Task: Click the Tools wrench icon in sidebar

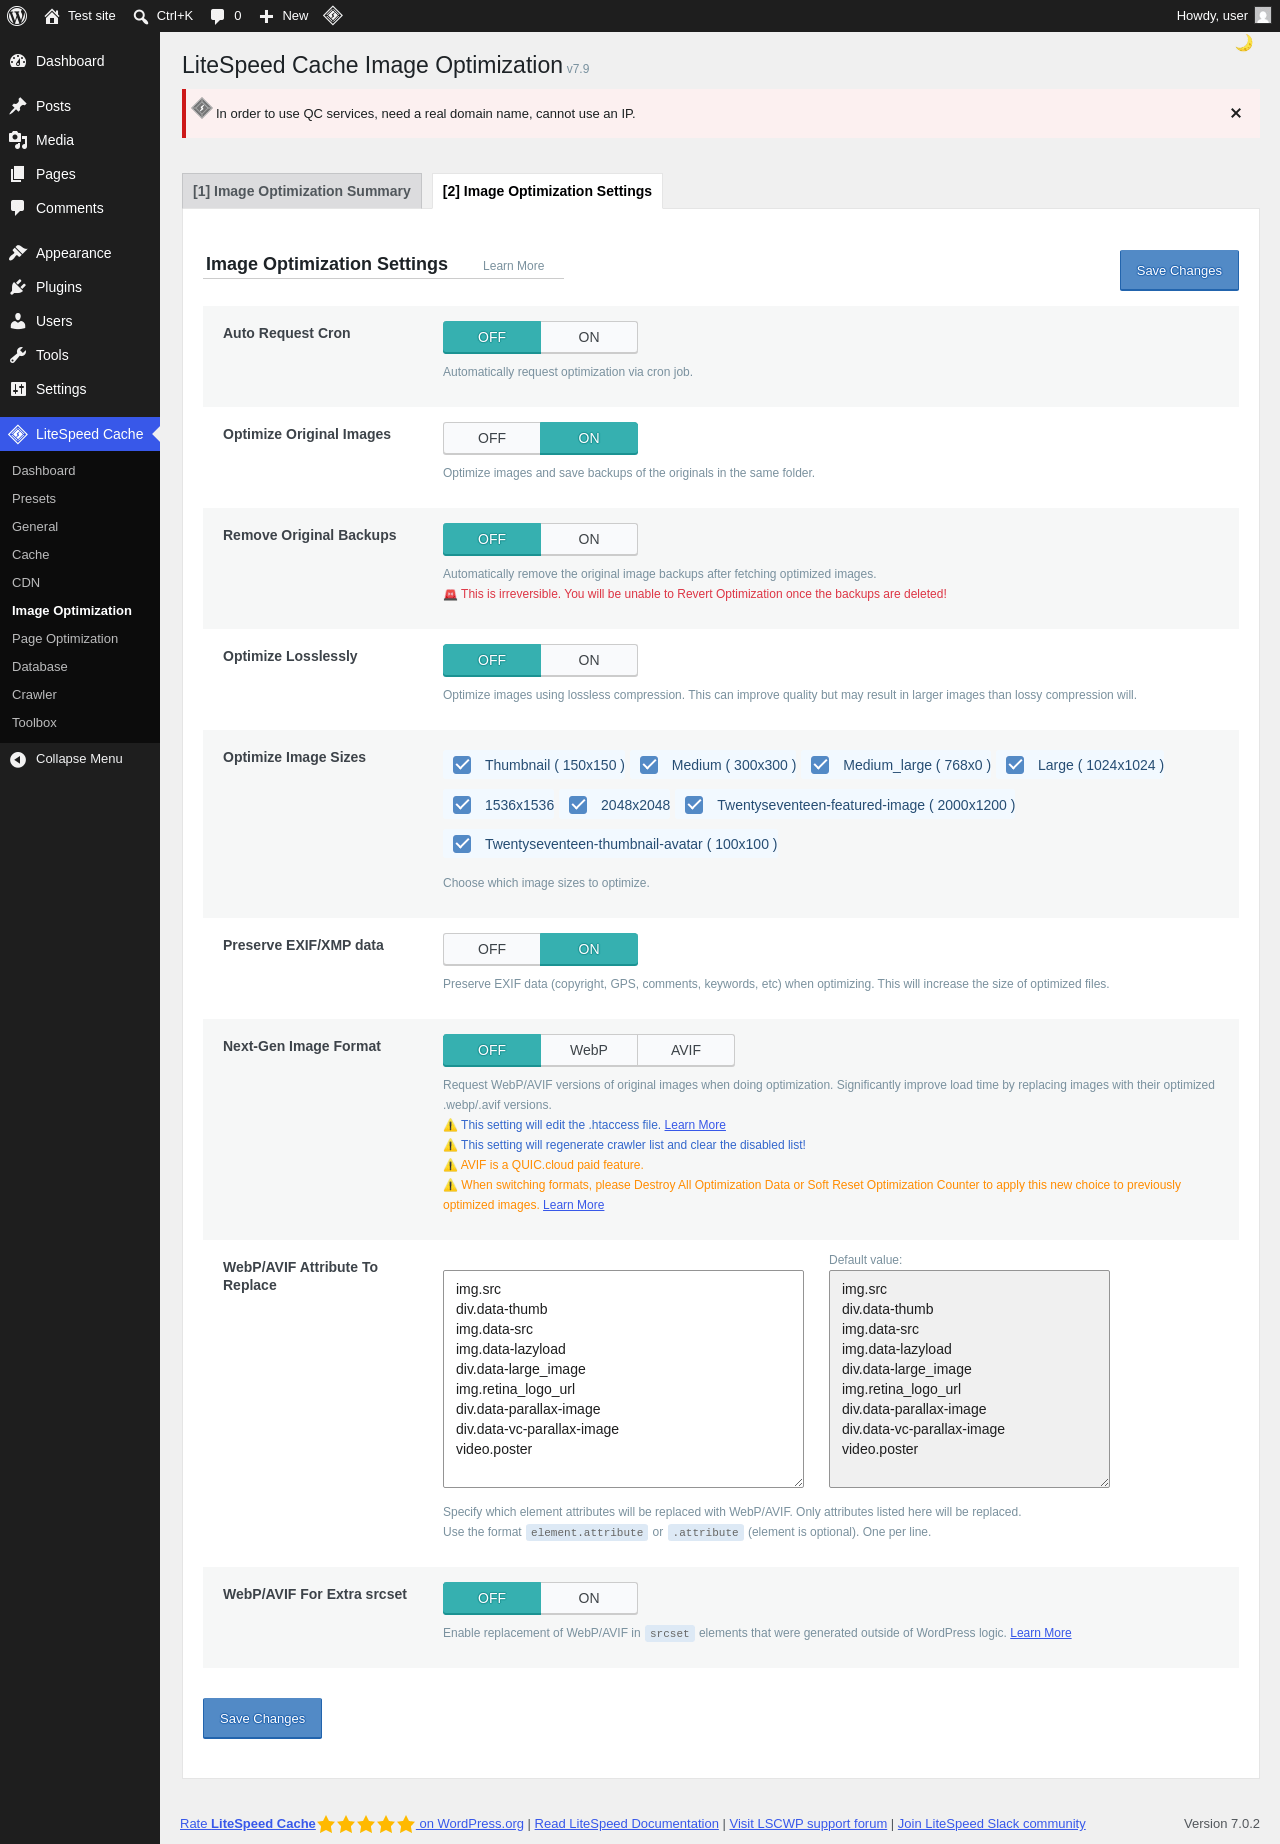Action: 18,355
